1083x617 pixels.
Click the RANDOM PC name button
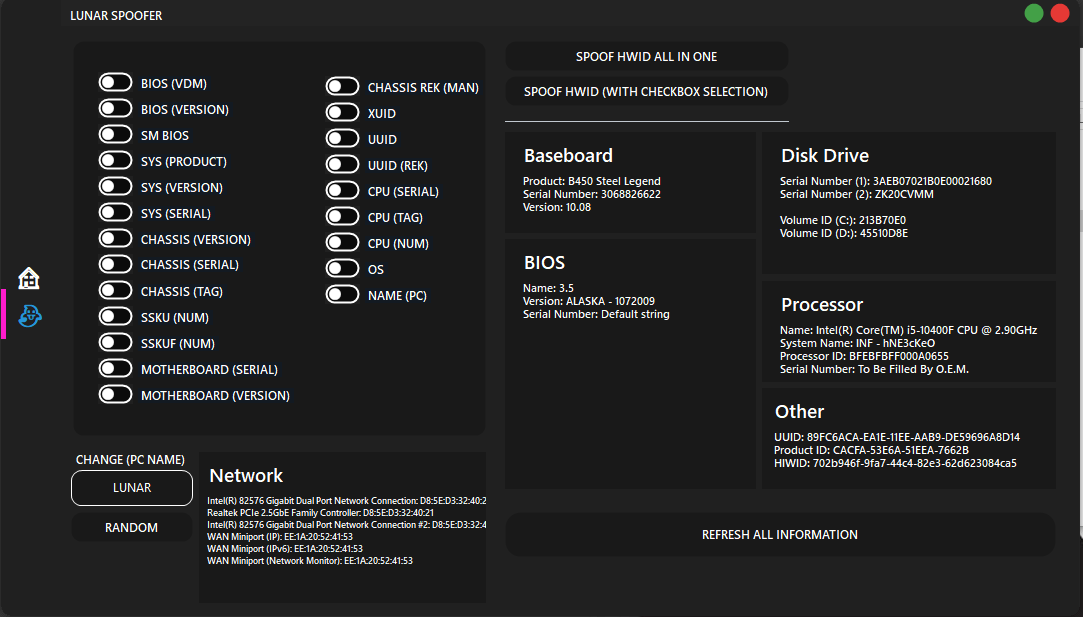[x=131, y=527]
